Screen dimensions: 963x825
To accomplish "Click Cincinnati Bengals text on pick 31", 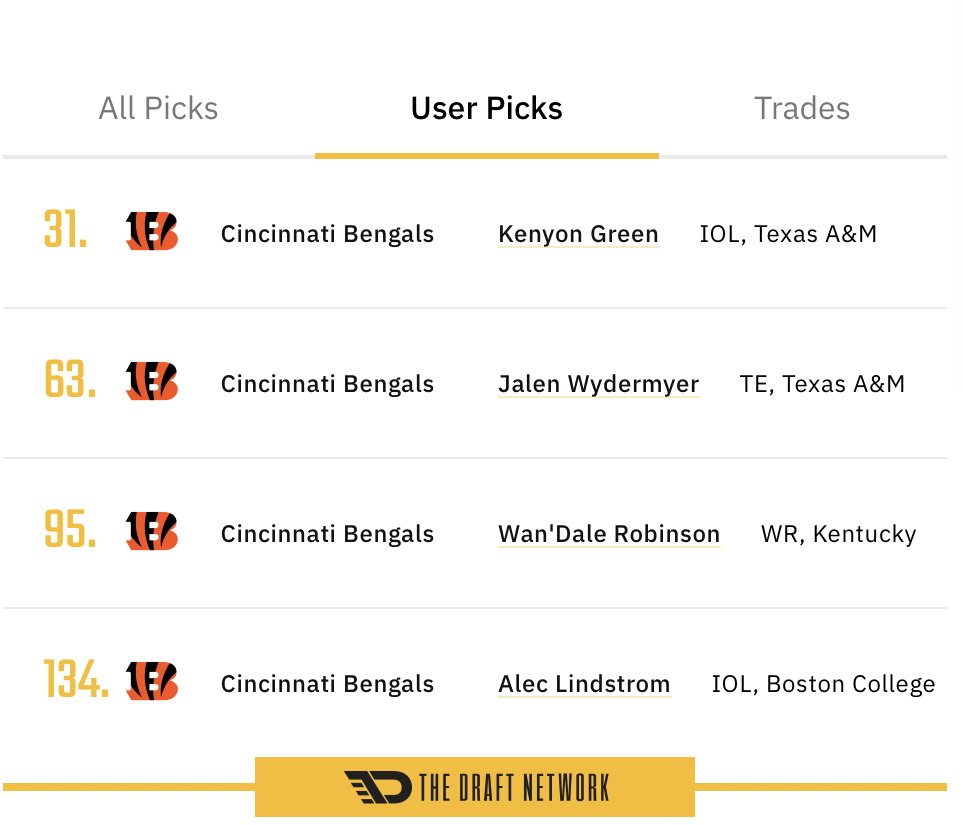I will (327, 234).
